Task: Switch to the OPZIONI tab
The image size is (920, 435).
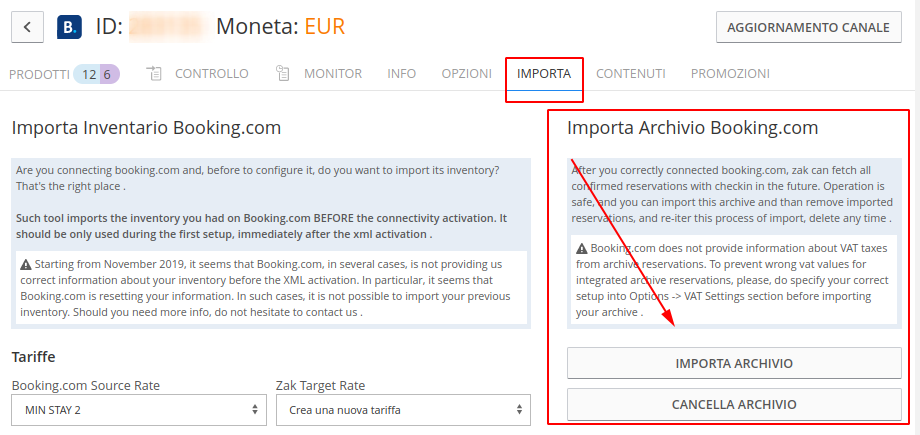Action: tap(466, 74)
